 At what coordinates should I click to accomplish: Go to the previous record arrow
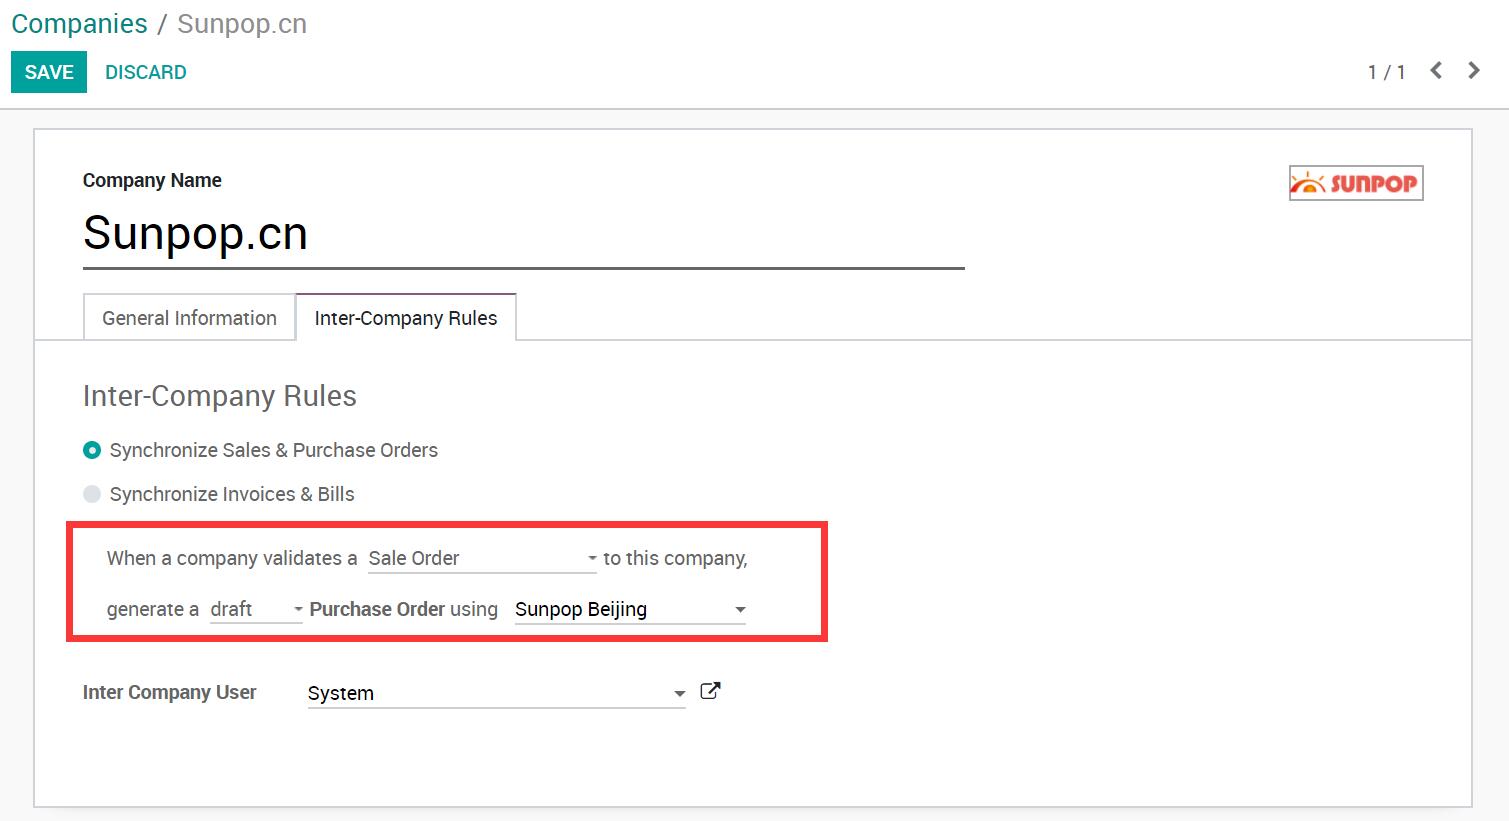(x=1436, y=71)
